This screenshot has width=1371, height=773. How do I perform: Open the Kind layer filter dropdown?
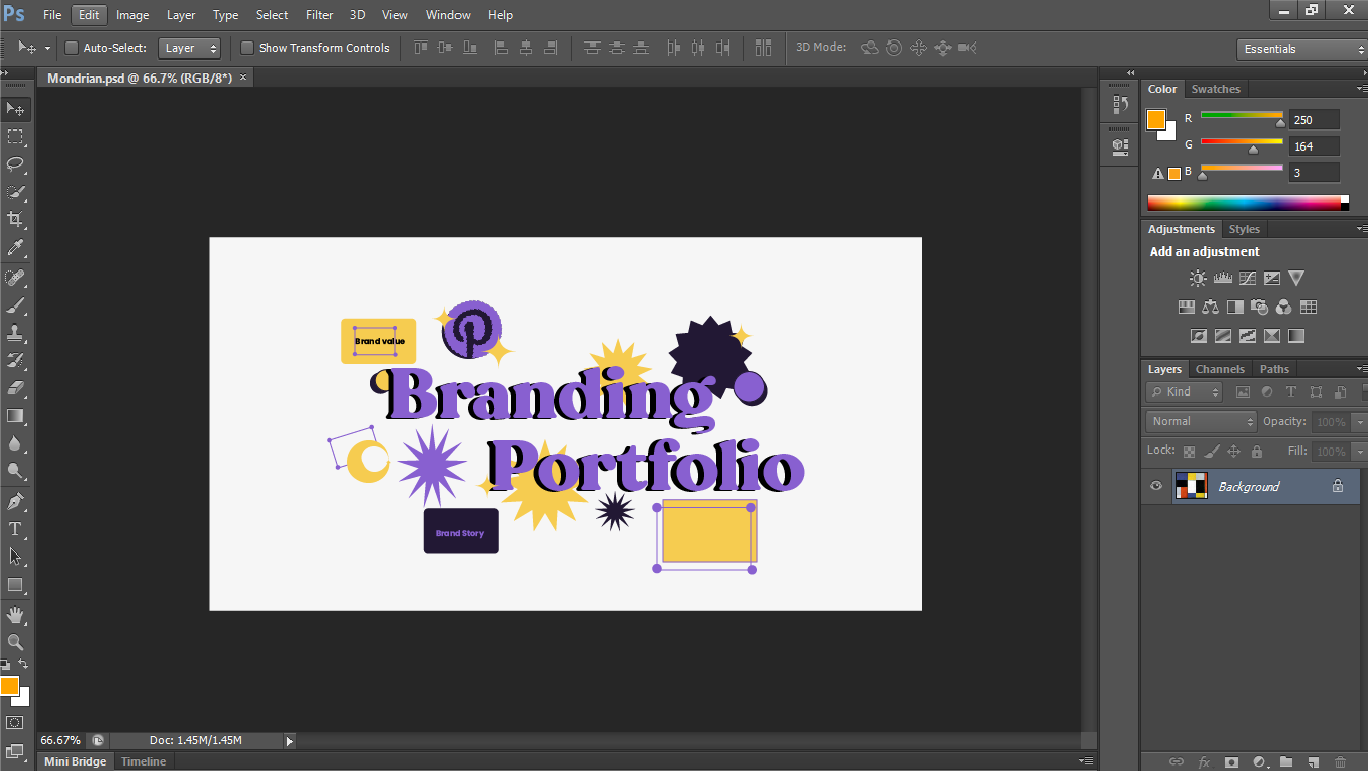tap(1185, 392)
